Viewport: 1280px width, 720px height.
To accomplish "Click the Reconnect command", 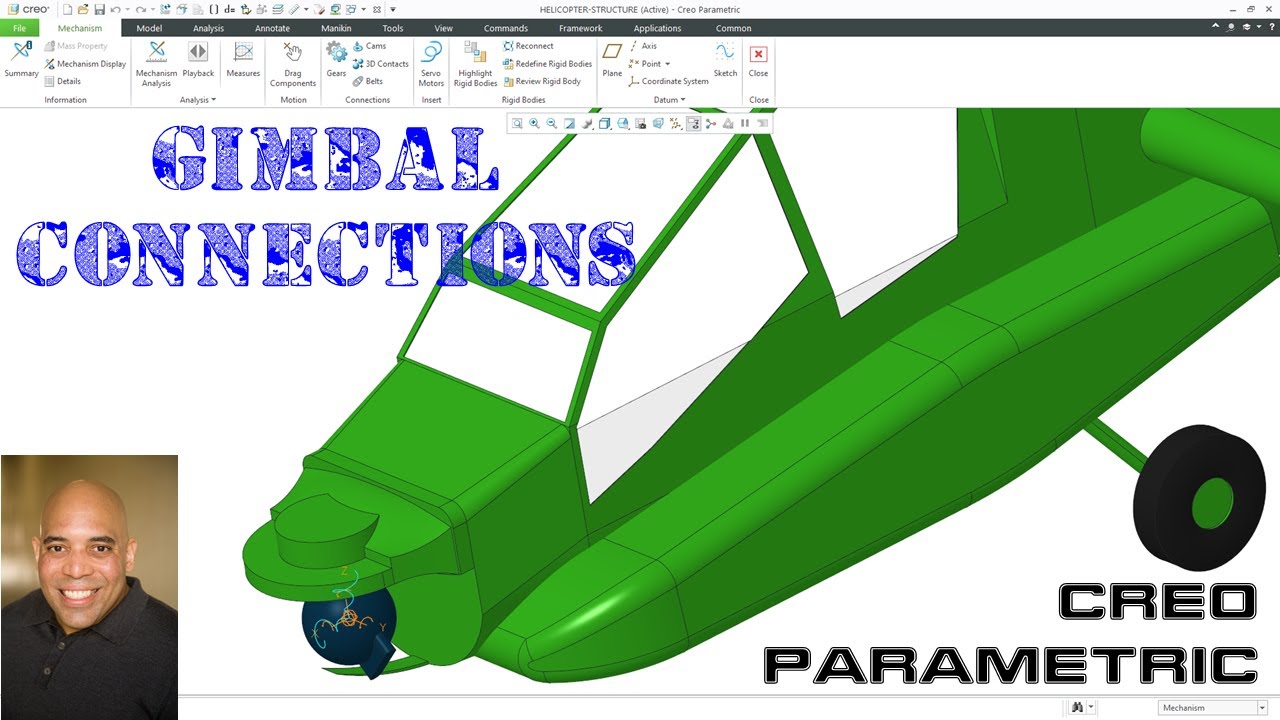I will 528,46.
